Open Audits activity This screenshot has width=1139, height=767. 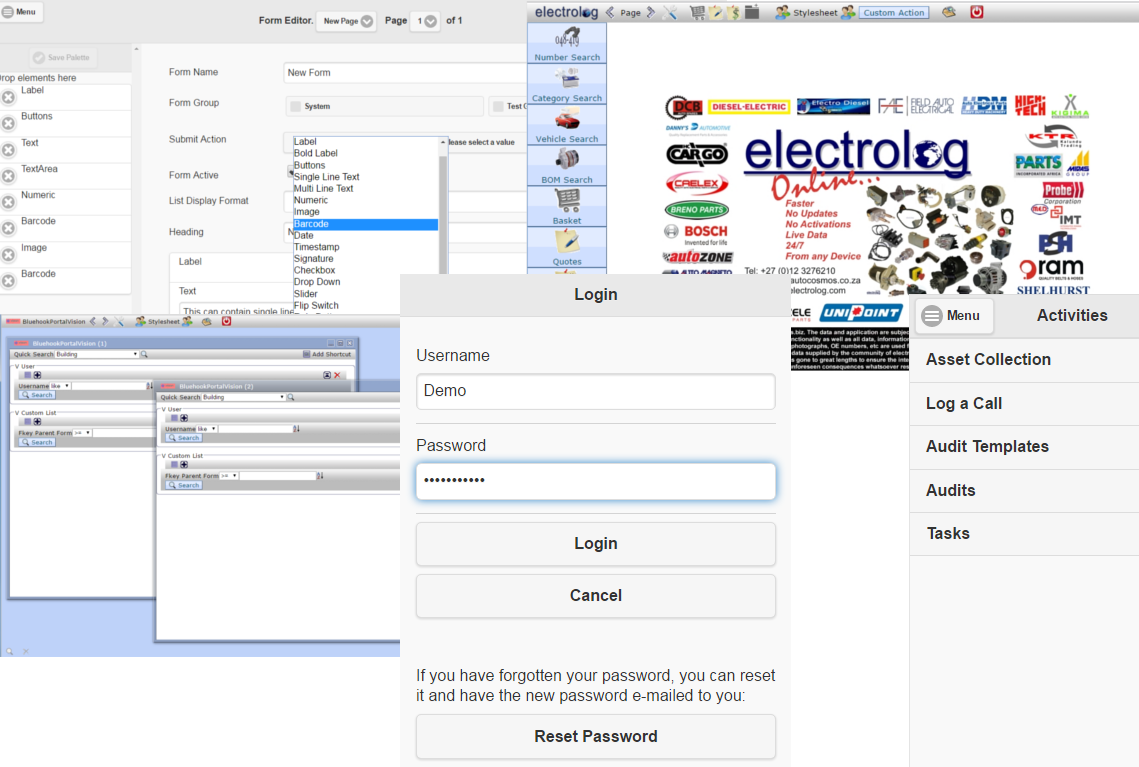[x=1024, y=490]
